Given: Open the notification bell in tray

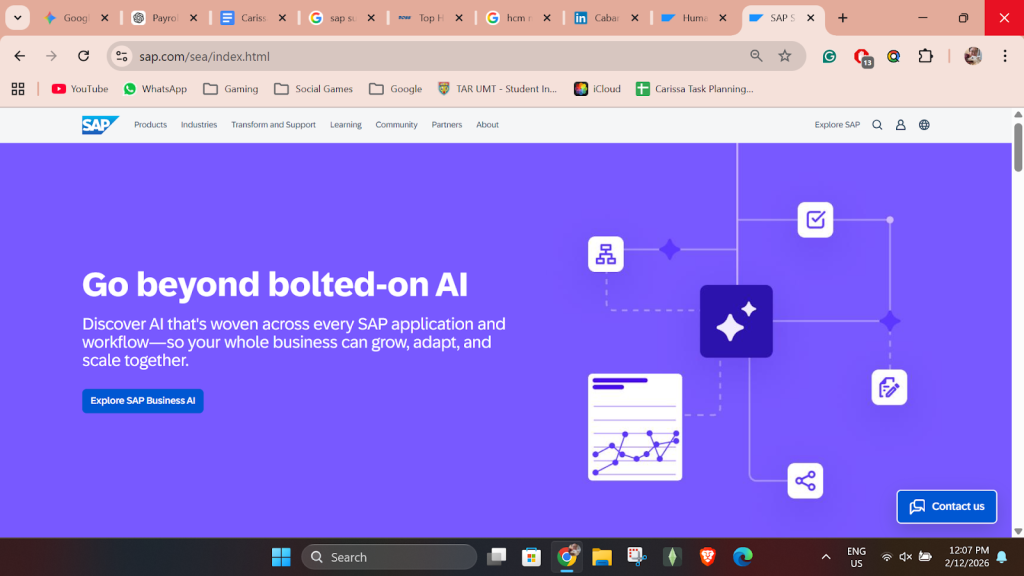Looking at the screenshot, I should pos(1002,557).
